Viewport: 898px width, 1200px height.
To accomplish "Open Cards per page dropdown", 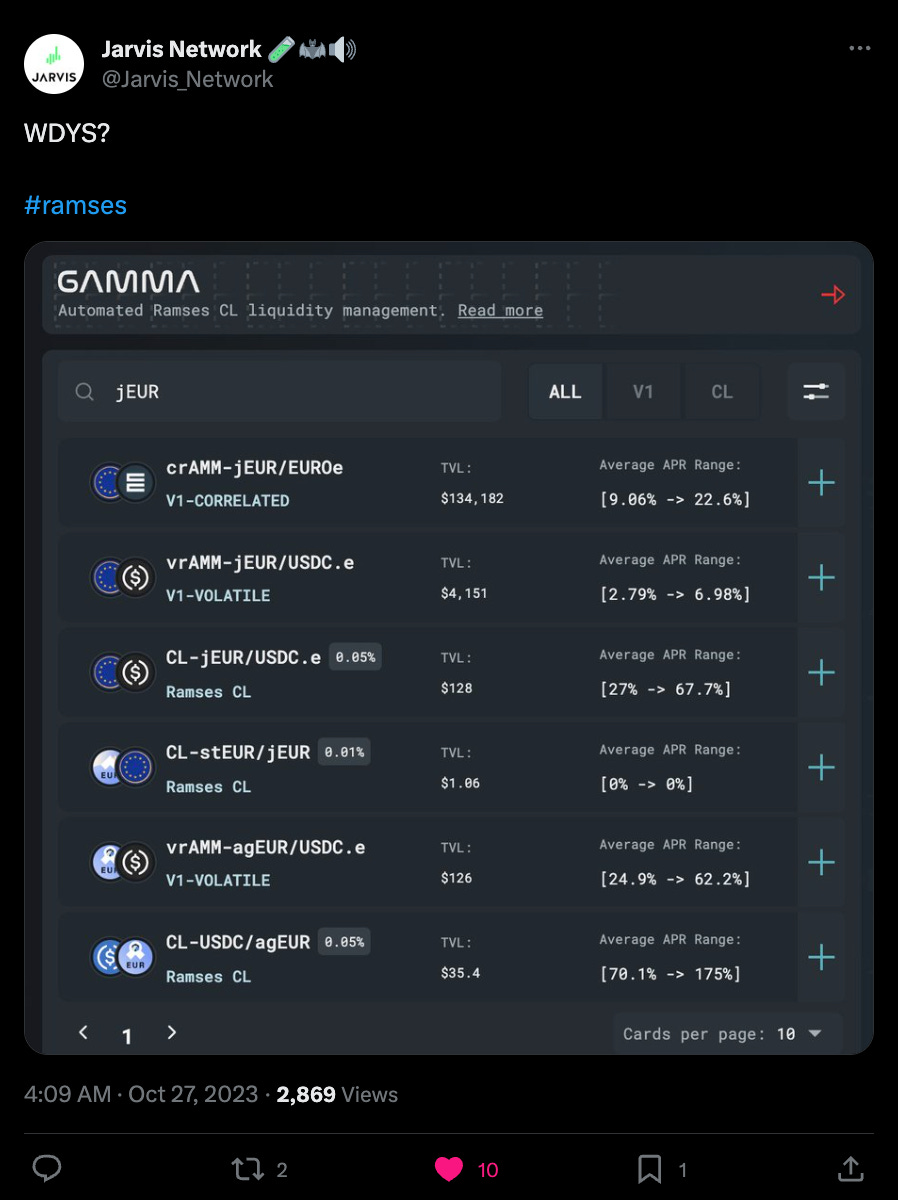I will (x=727, y=1034).
